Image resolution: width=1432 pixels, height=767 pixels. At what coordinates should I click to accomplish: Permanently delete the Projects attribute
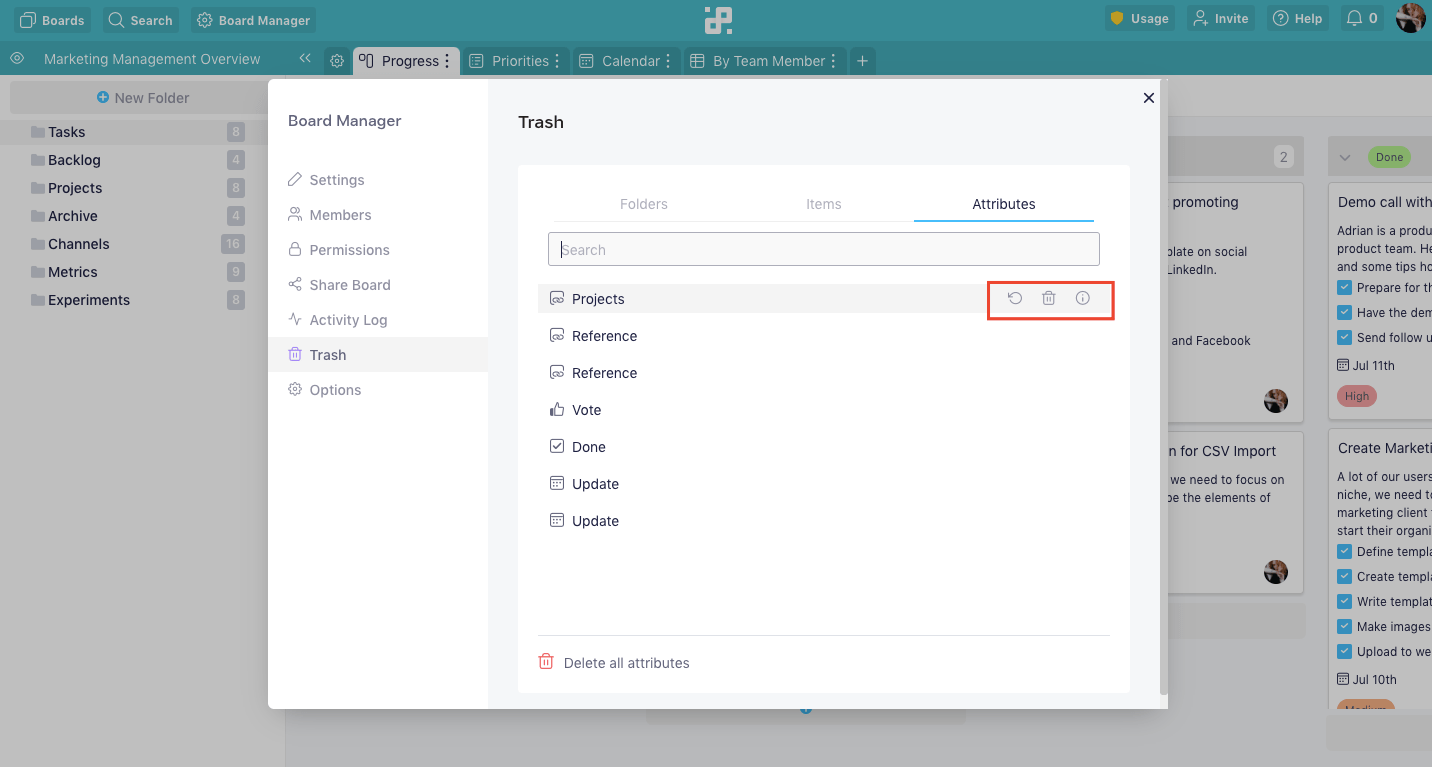point(1049,298)
